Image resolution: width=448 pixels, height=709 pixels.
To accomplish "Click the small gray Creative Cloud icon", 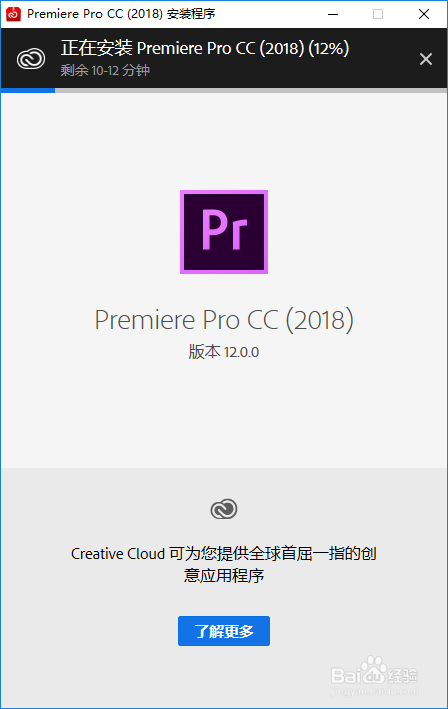I will (x=224, y=509).
